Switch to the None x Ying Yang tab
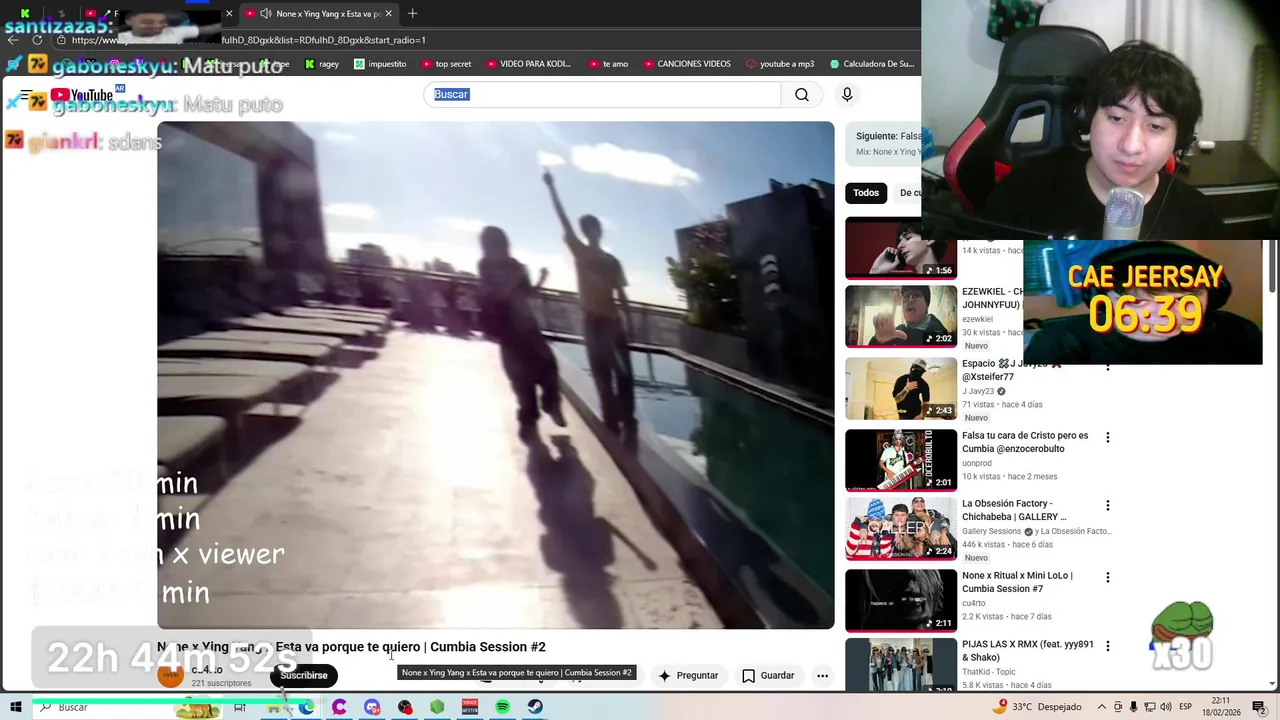This screenshot has height=720, width=1280. click(318, 13)
